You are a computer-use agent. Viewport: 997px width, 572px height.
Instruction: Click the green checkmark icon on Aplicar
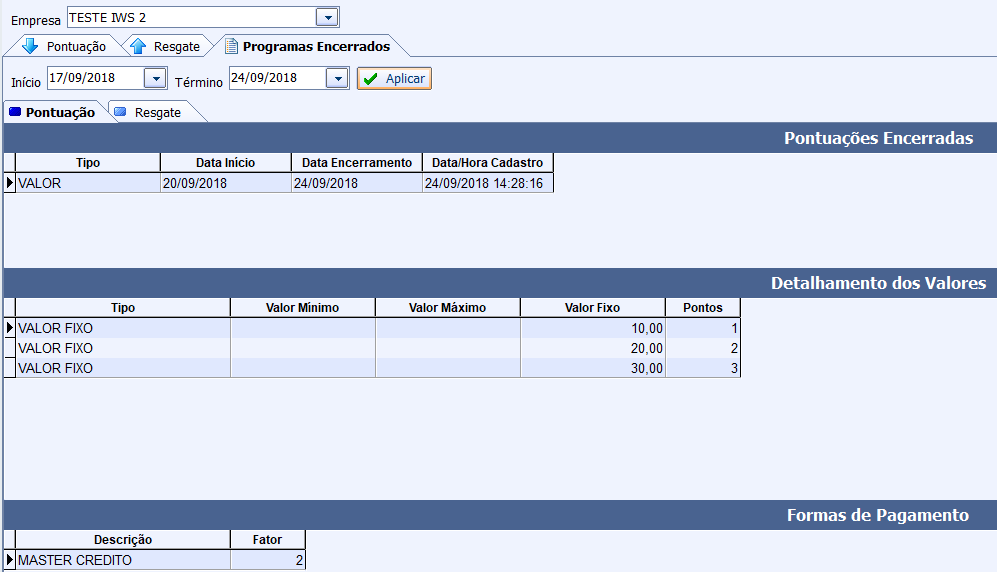click(x=371, y=79)
